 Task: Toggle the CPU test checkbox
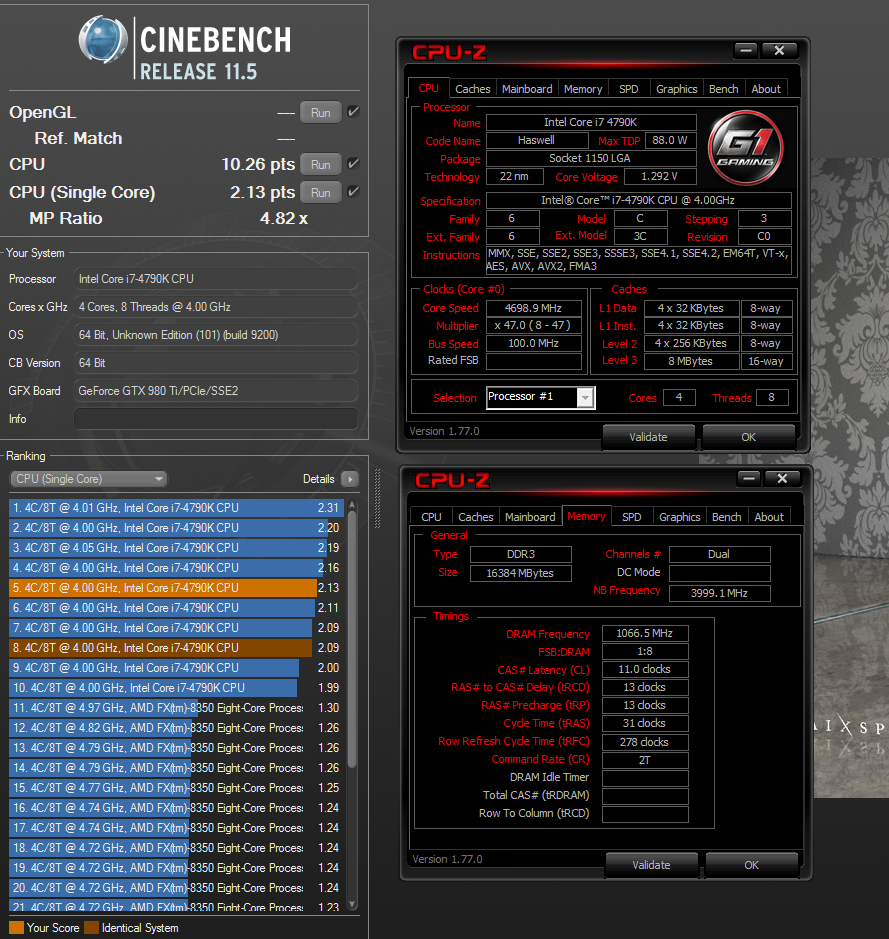pyautogui.click(x=353, y=163)
